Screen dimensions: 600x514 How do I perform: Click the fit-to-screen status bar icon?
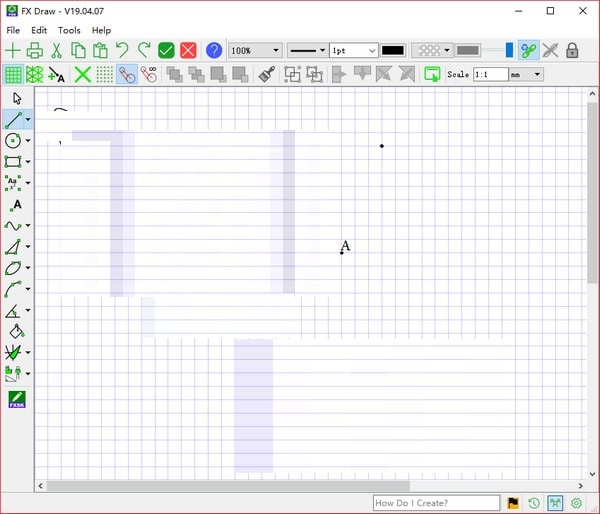coord(555,503)
